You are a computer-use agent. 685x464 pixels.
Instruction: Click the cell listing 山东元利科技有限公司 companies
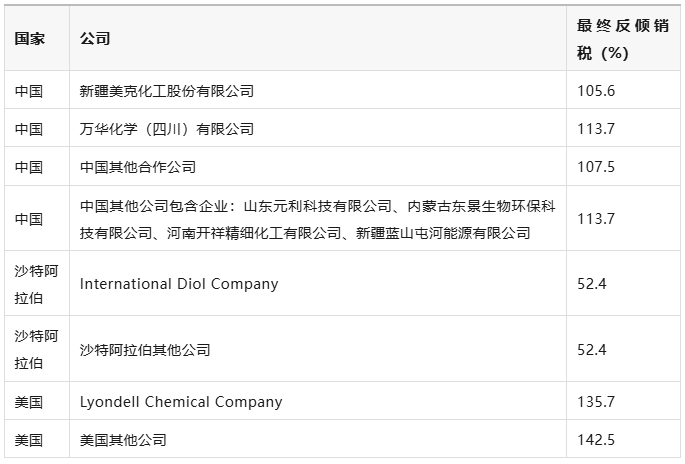coord(318,218)
